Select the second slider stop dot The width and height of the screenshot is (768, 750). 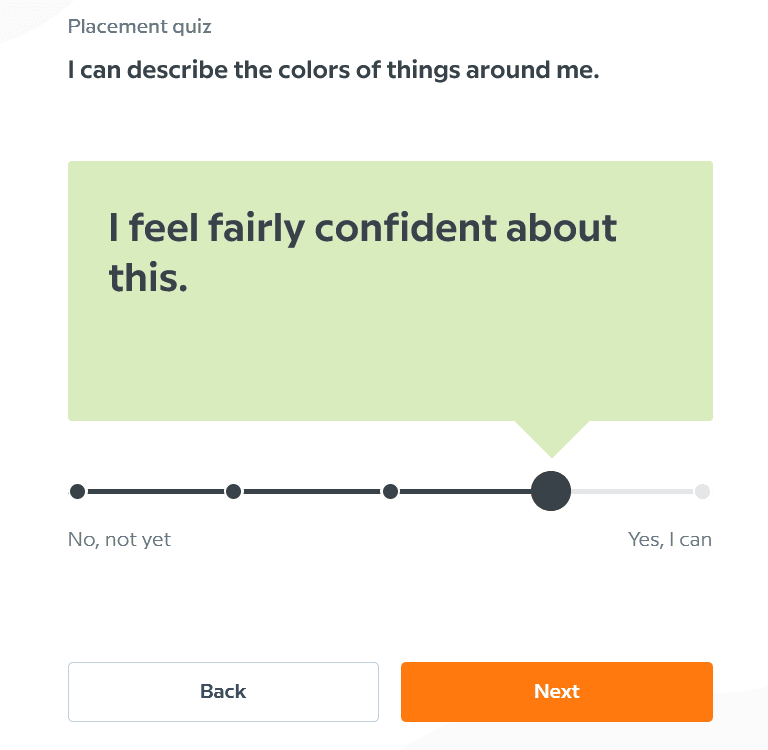233,491
